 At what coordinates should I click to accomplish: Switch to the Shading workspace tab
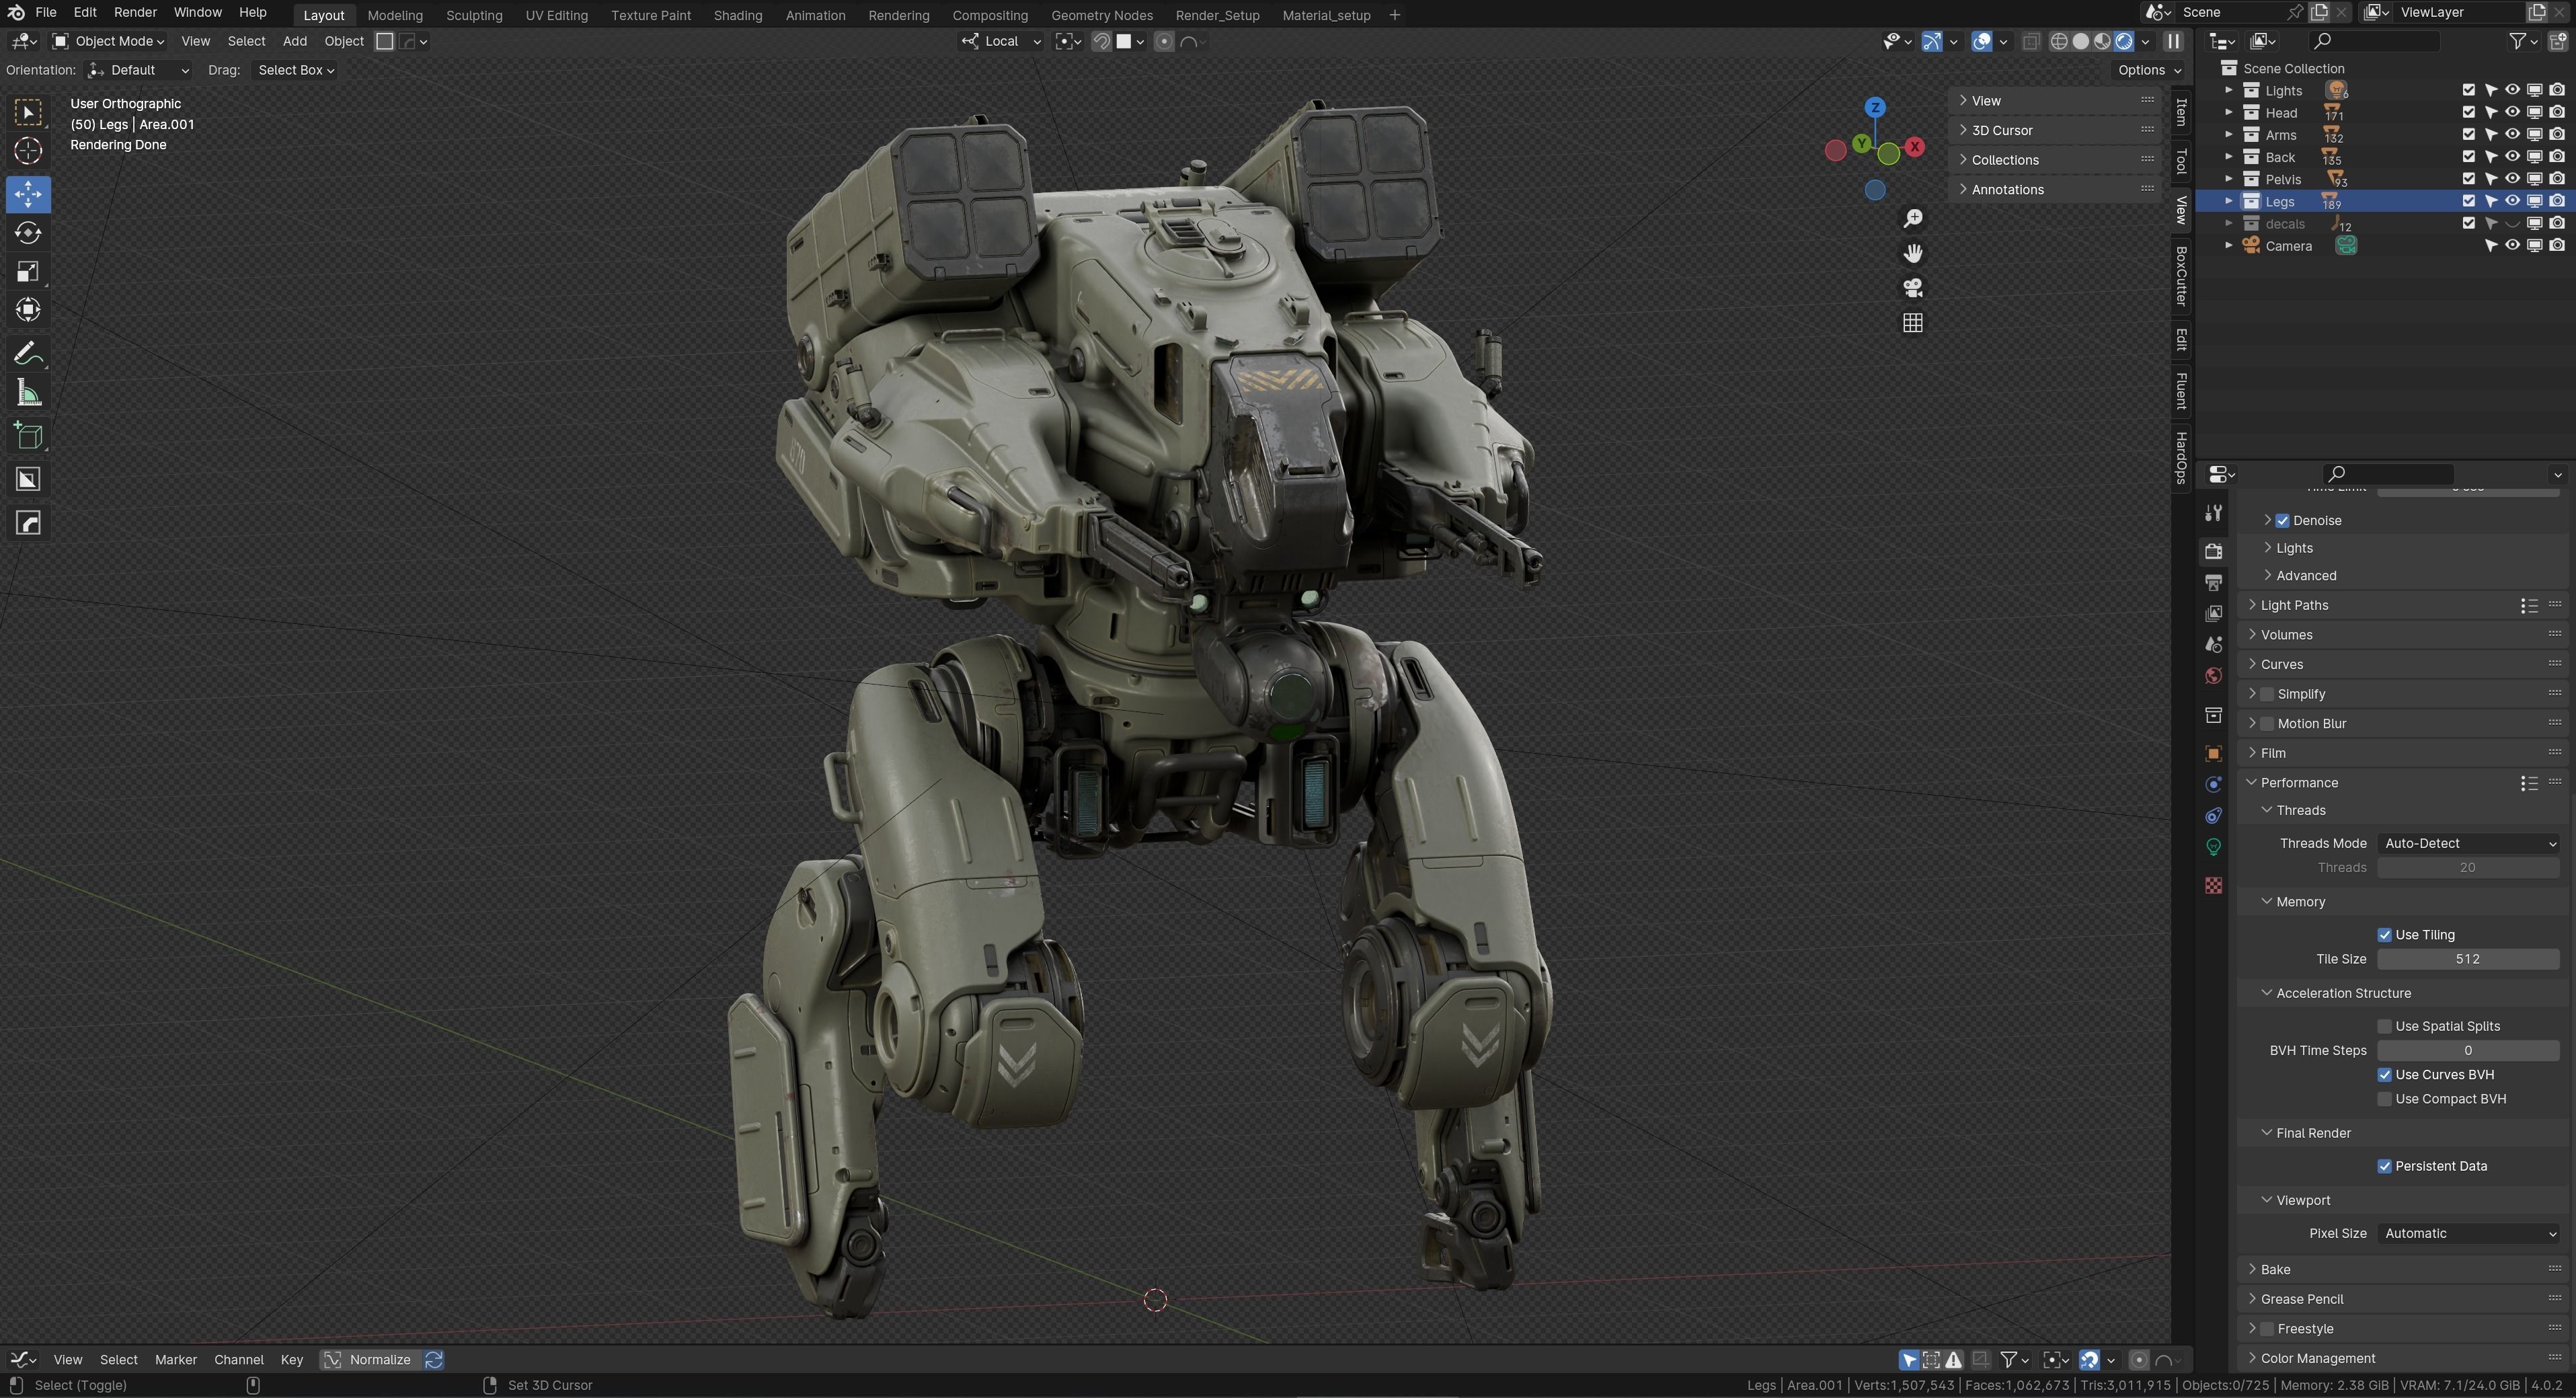[737, 15]
